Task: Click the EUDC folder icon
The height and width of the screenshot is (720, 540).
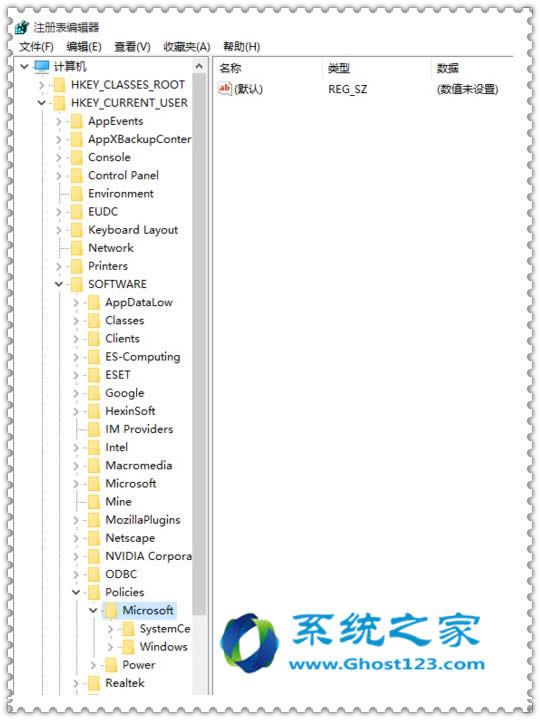Action: (77, 212)
